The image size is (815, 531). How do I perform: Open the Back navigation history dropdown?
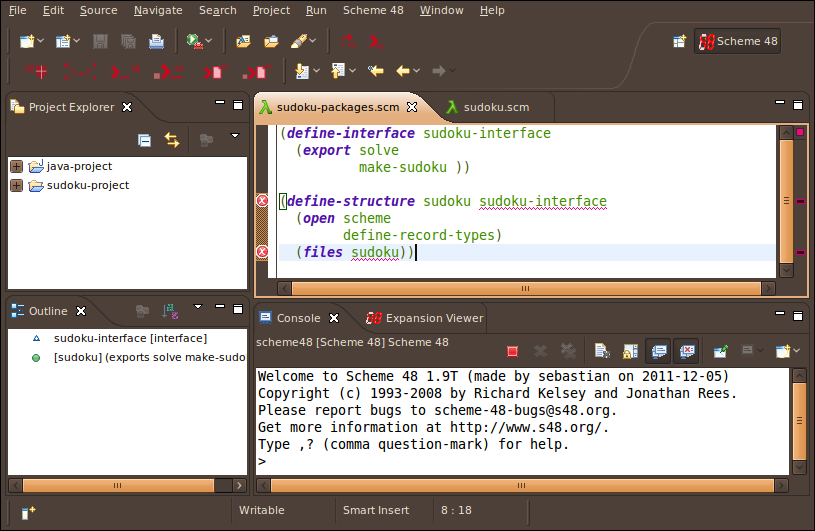[x=416, y=71]
